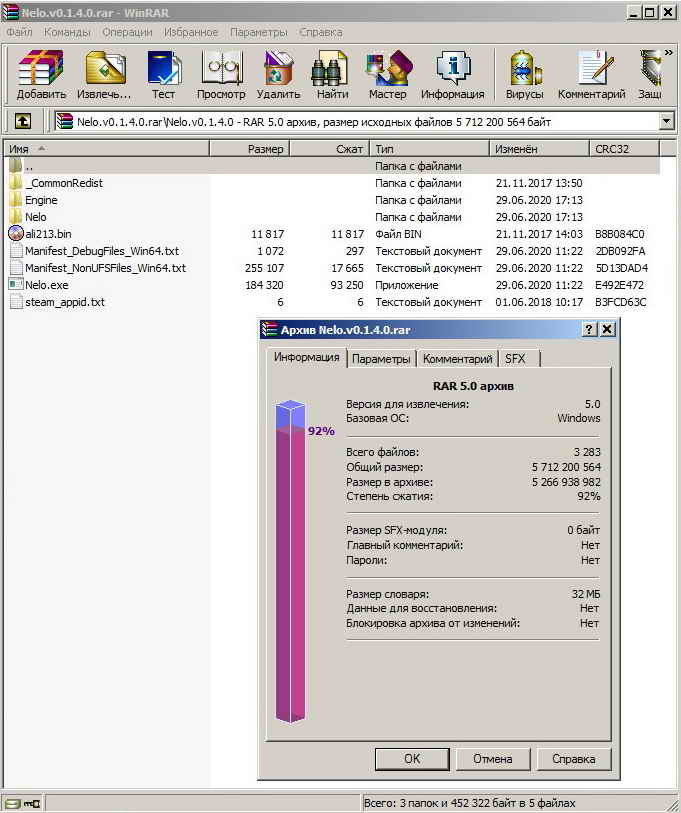
Task: Click the Извлечь (Extract) toolbar icon
Action: tap(104, 75)
